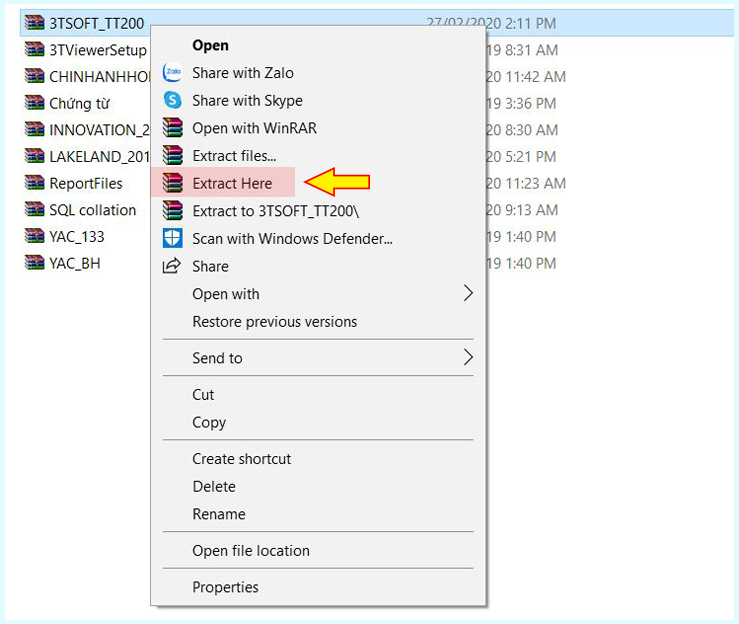Select the INNOVATION_2 file name

pos(99,130)
